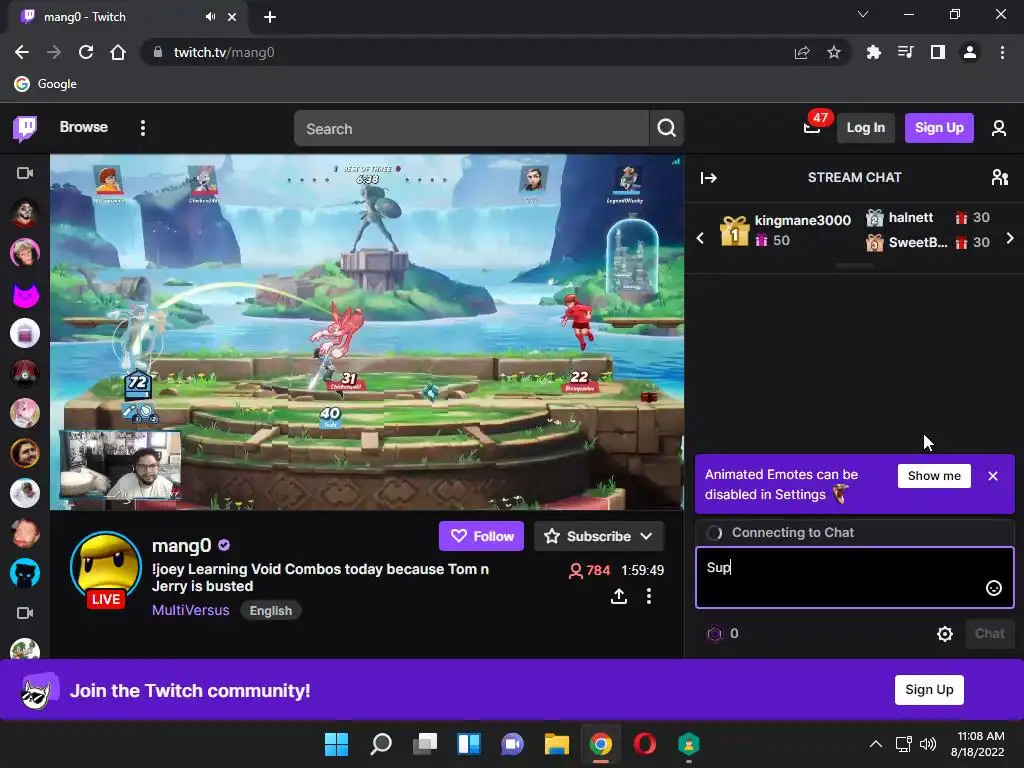Open a new browser tab
The width and height of the screenshot is (1024, 768).
click(270, 17)
